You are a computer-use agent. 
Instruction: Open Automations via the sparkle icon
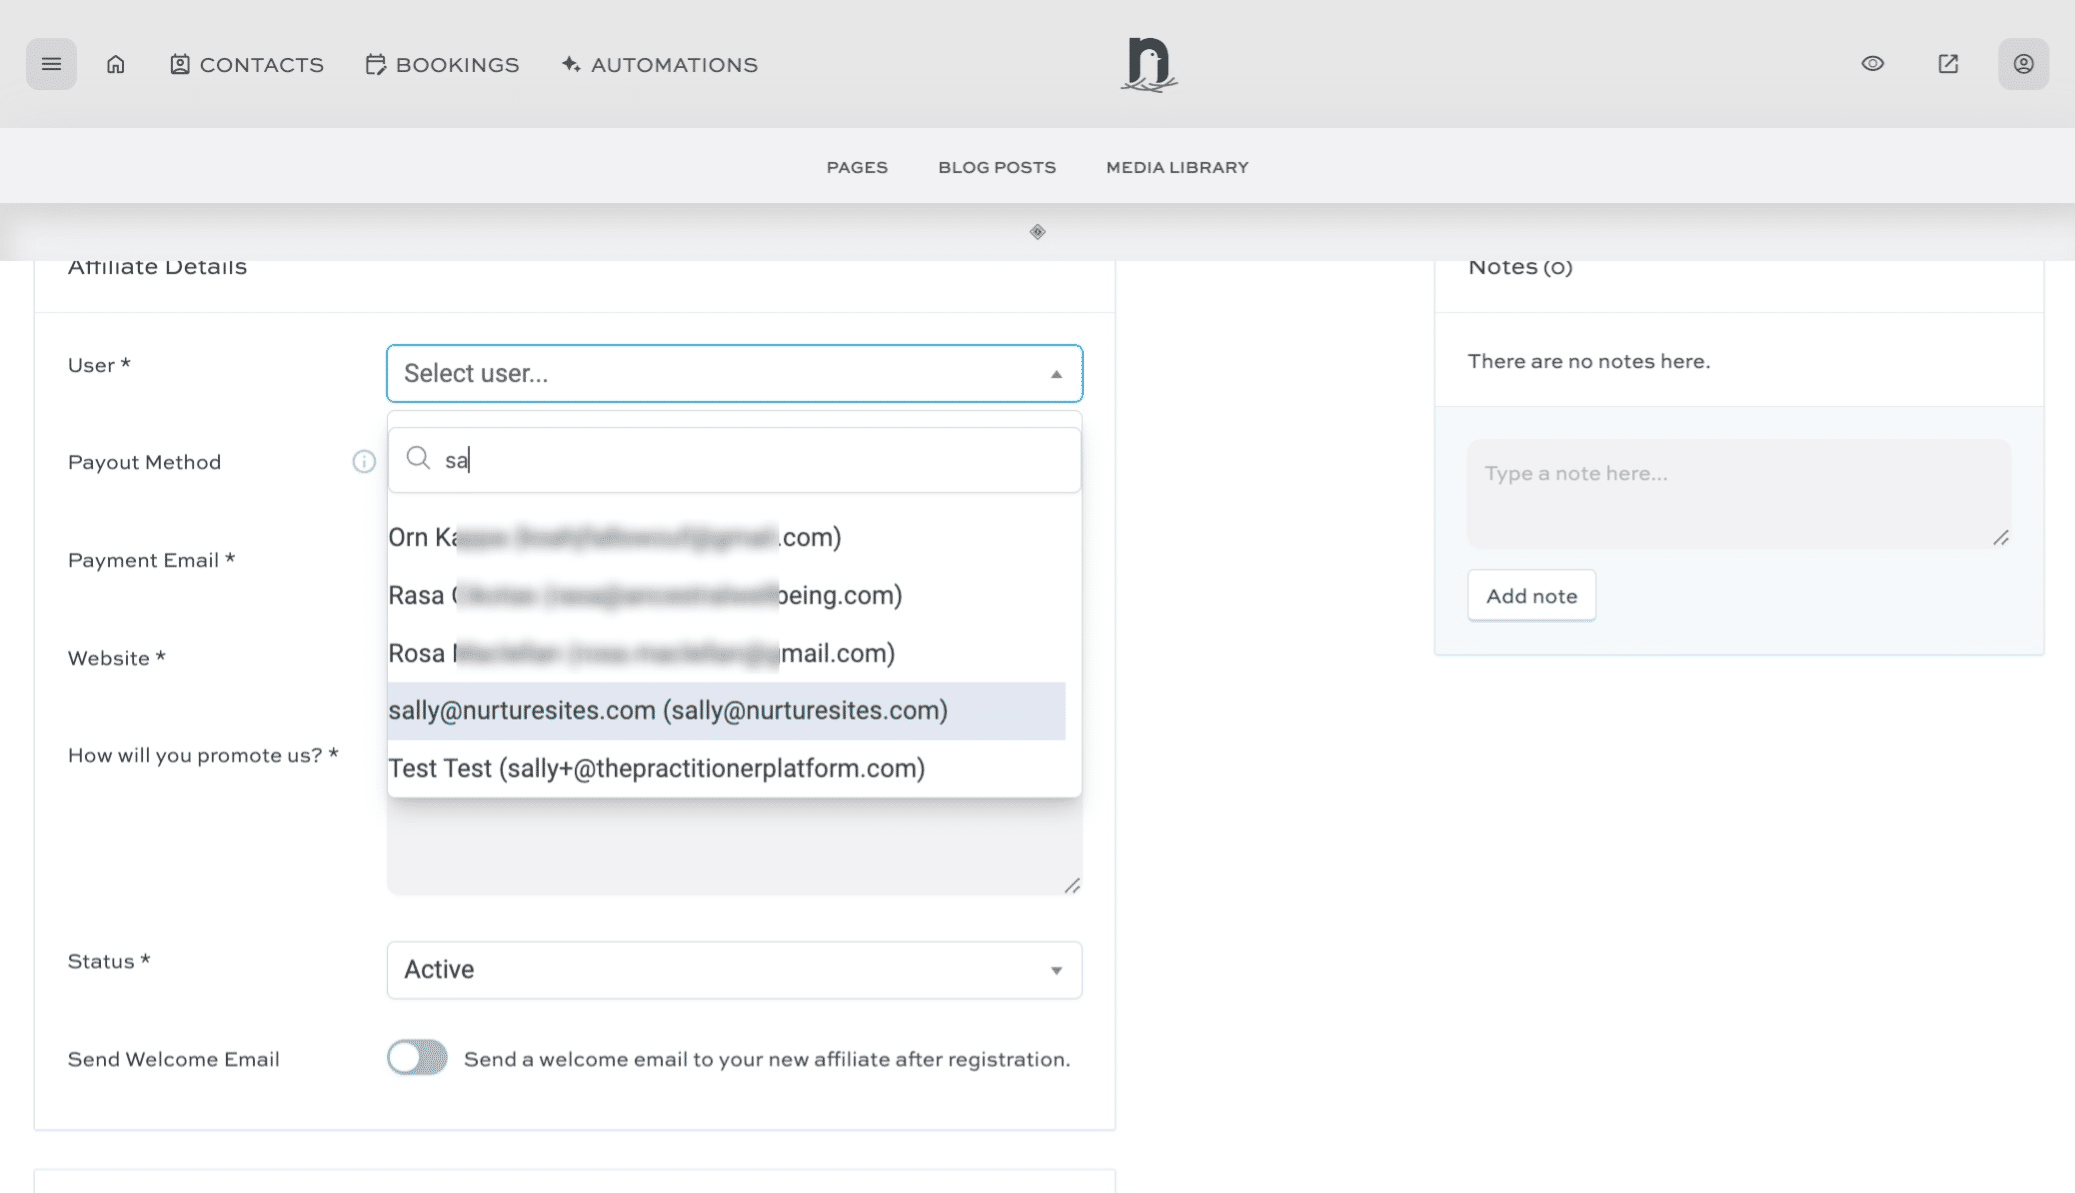[x=569, y=63]
